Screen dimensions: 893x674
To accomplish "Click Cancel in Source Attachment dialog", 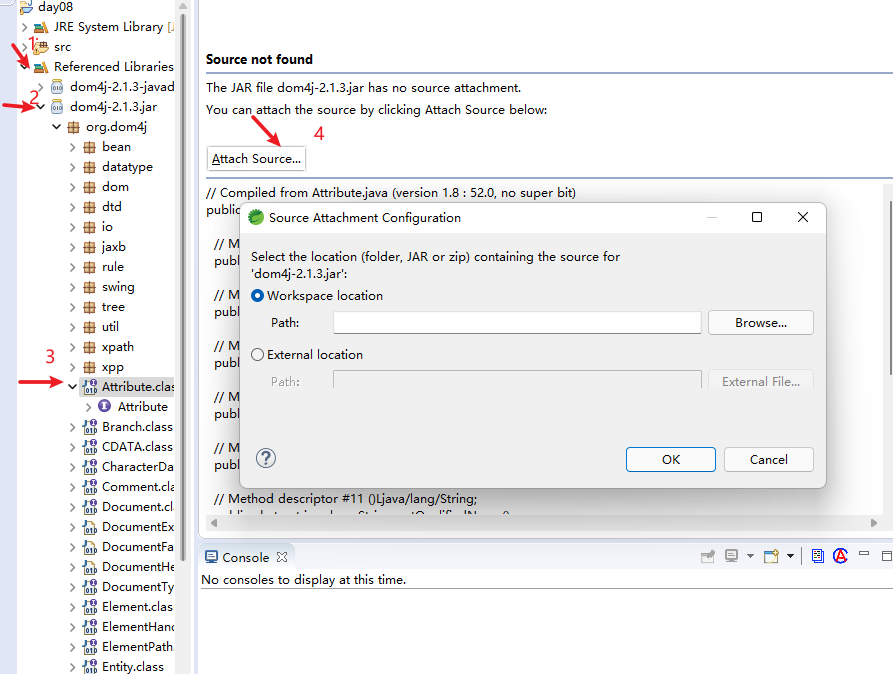I will (769, 459).
